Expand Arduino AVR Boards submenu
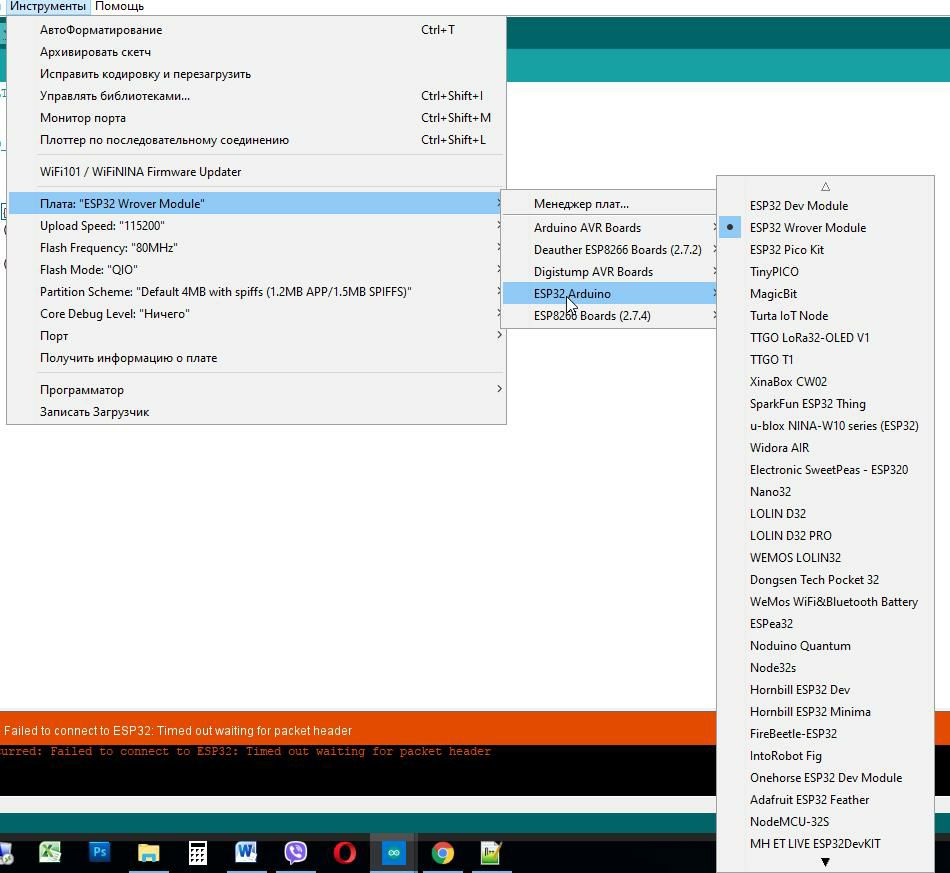The image size is (950, 873). click(610, 228)
